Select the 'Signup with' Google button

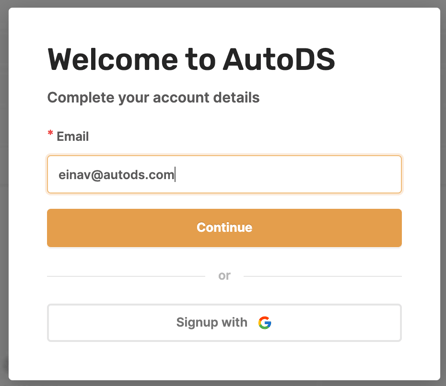[224, 323]
